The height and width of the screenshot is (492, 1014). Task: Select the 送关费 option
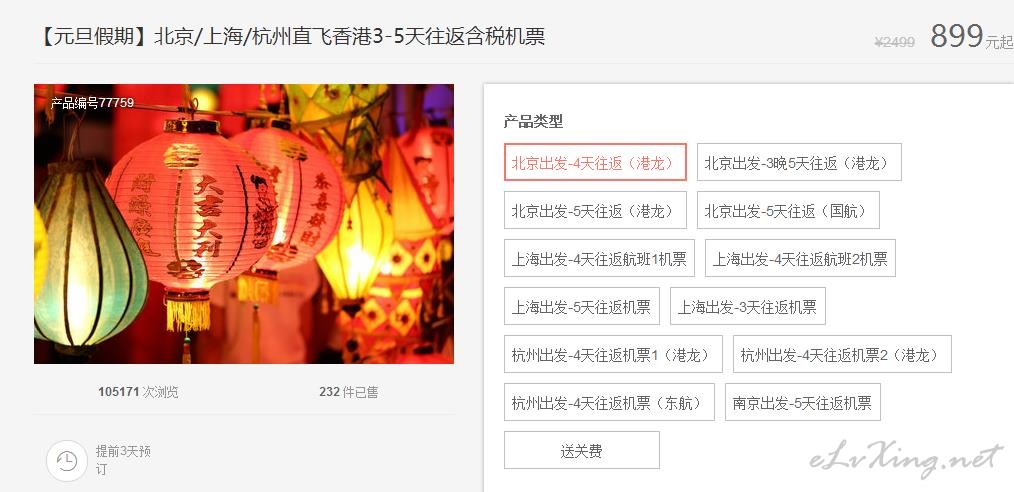[581, 450]
